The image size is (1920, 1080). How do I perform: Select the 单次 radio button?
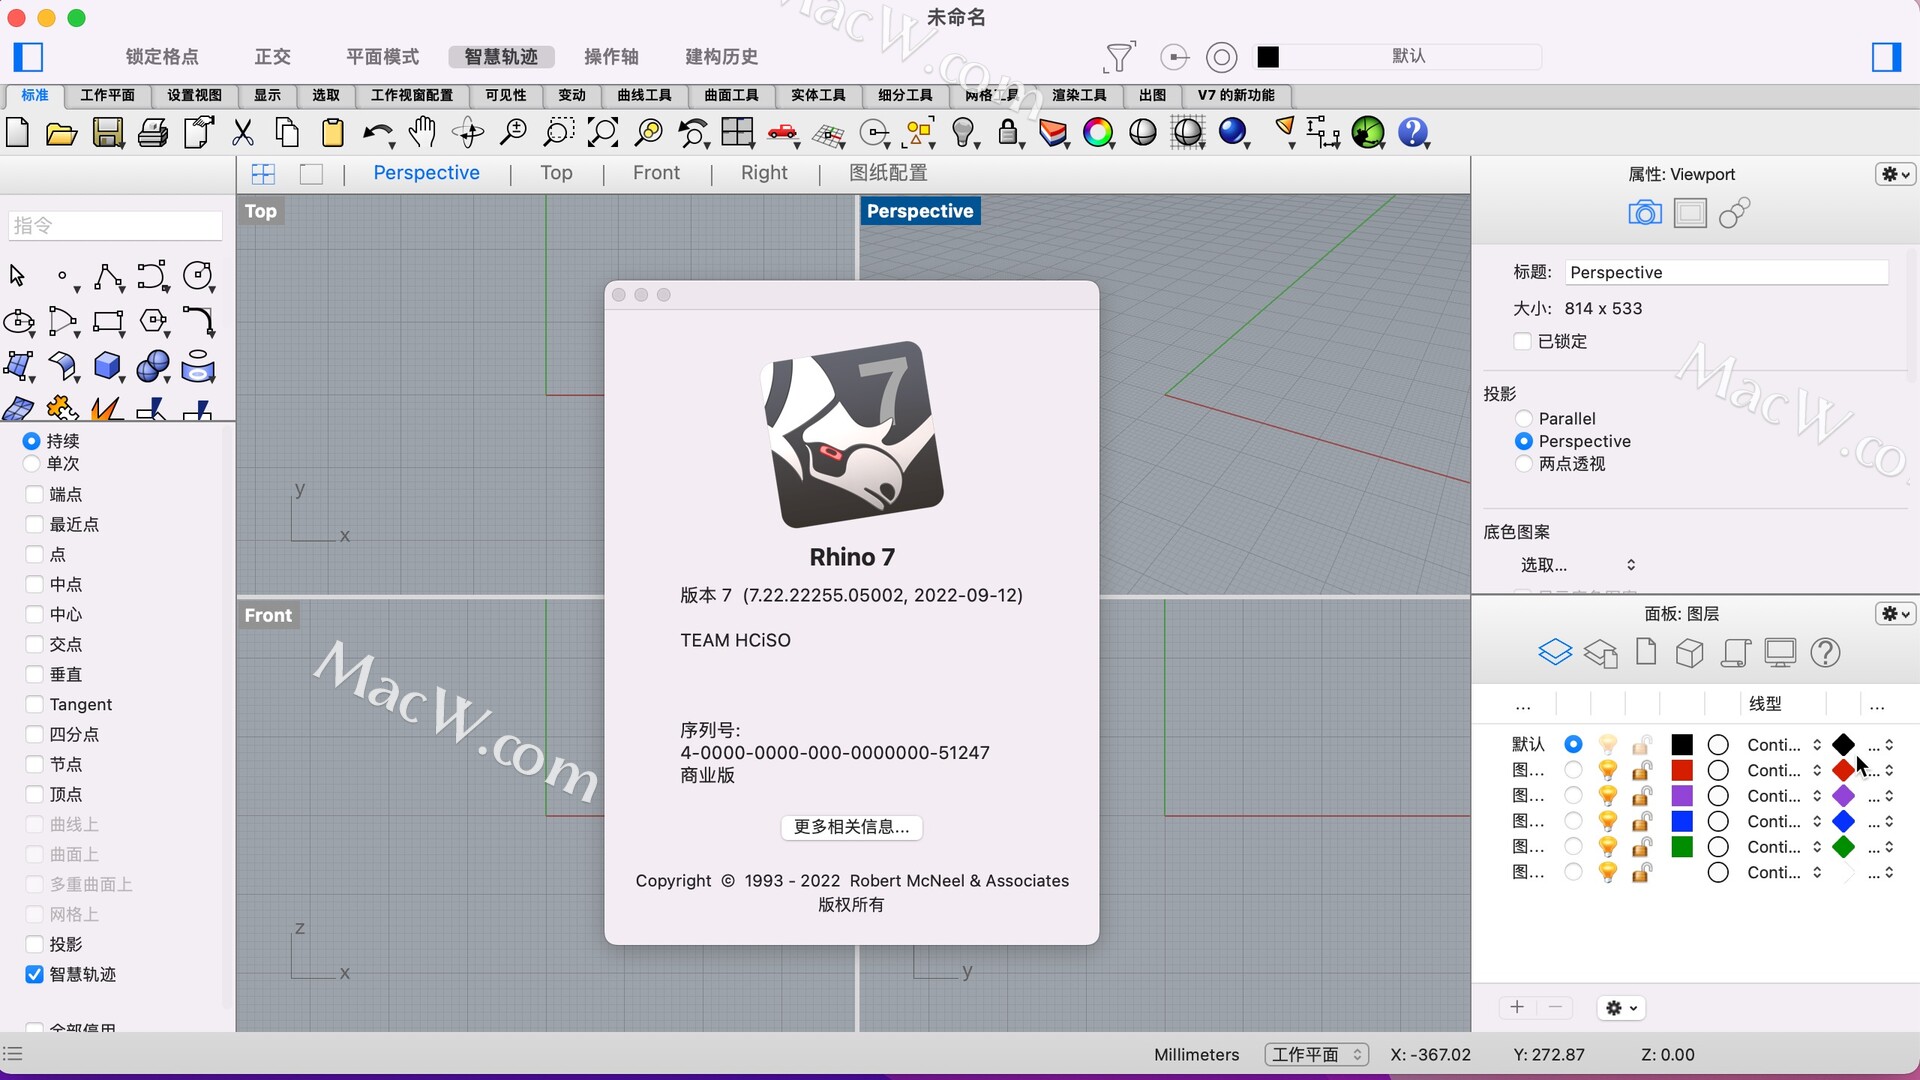[x=31, y=463]
